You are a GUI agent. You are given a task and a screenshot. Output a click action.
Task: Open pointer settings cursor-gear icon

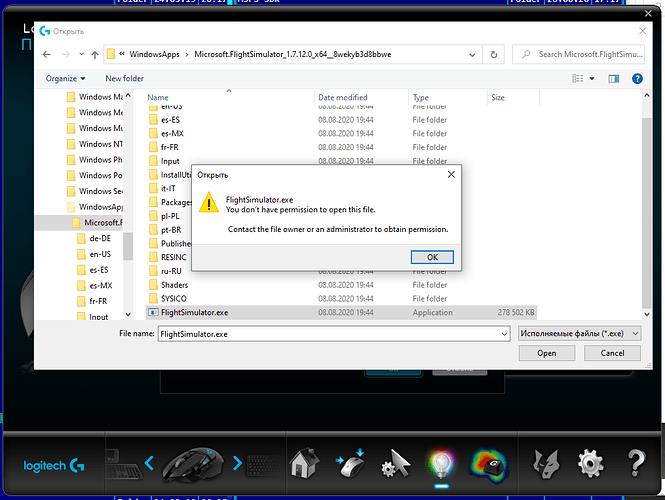396,464
